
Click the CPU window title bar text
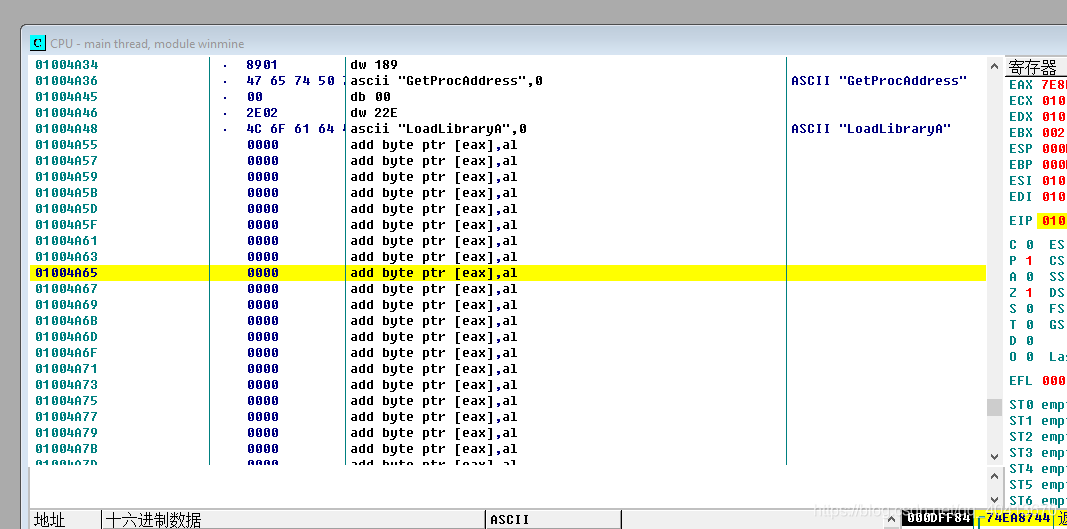[147, 44]
